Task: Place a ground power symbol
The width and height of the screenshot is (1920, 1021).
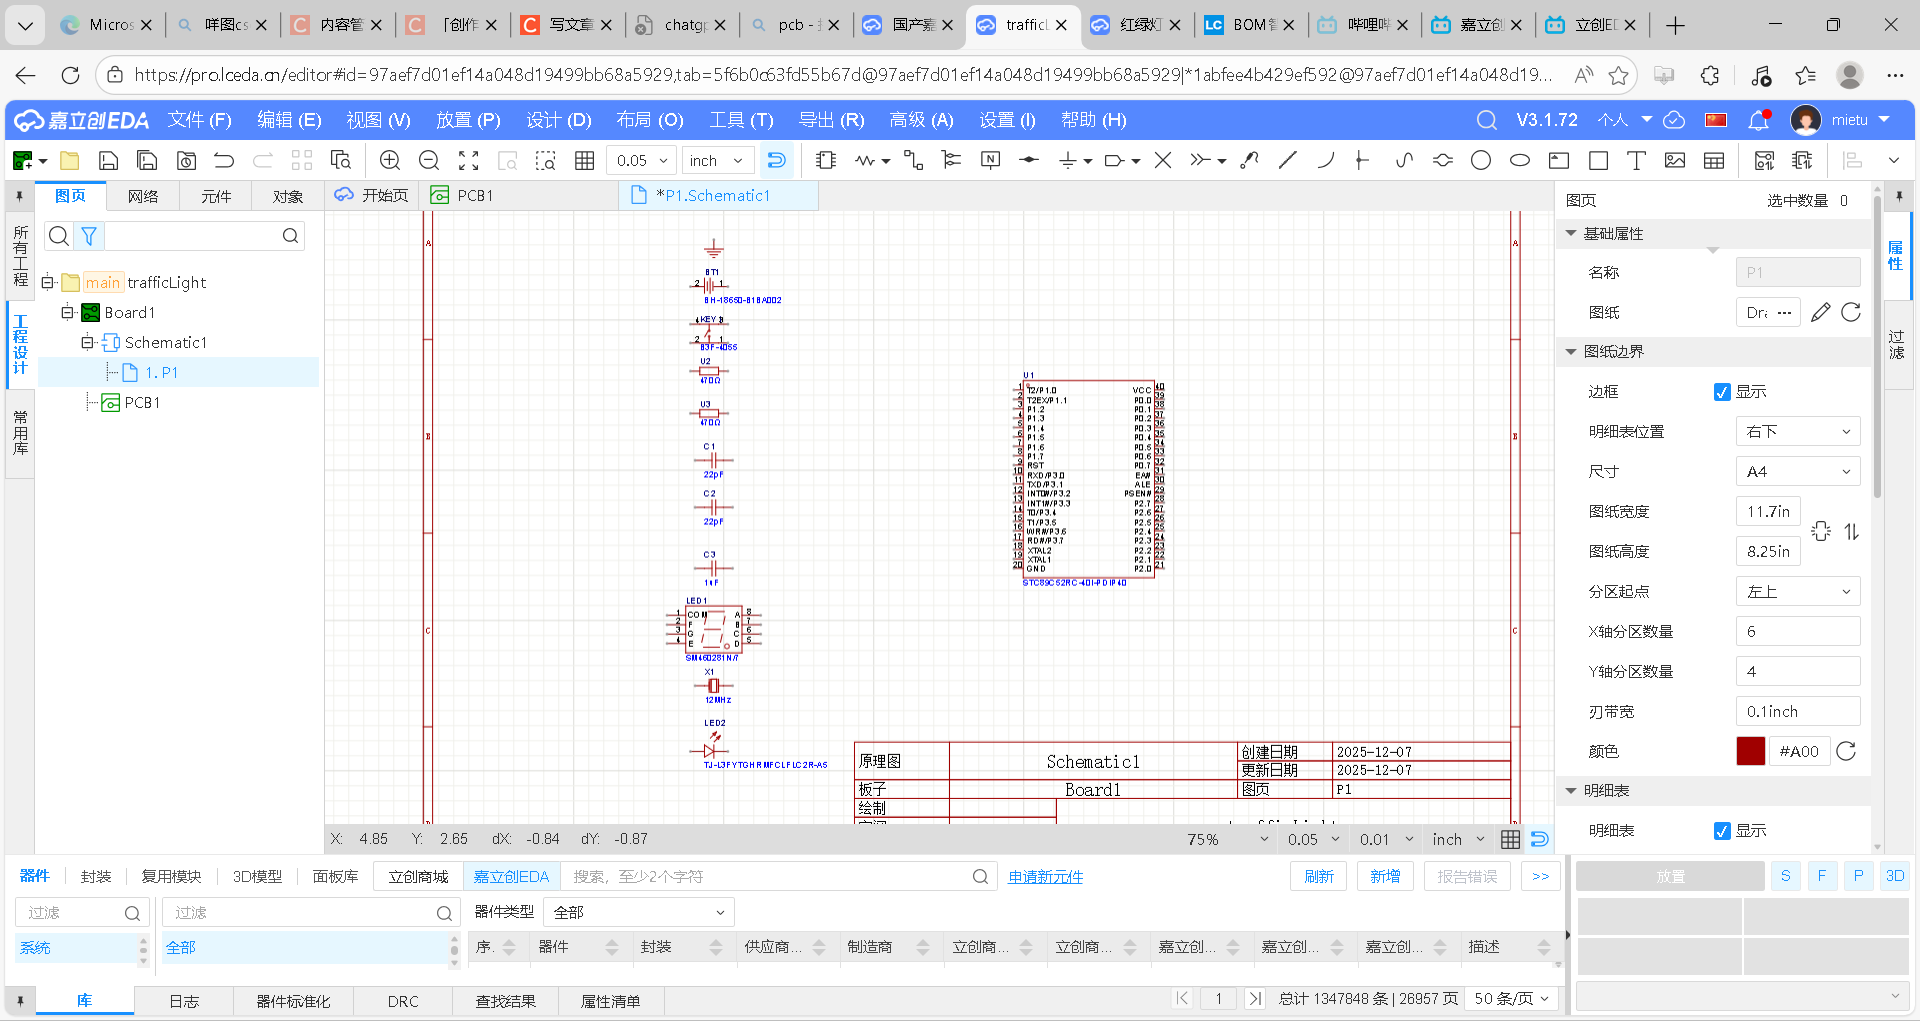Action: [x=1067, y=160]
